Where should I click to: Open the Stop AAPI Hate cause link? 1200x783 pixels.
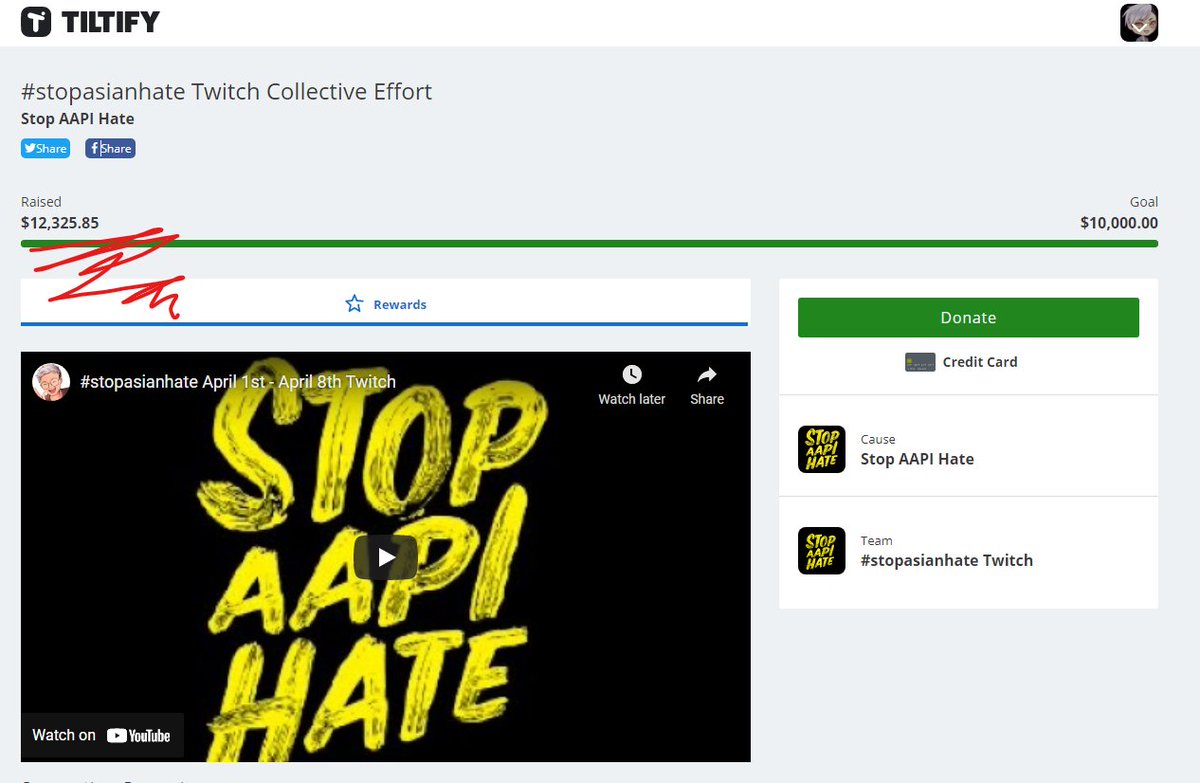coord(917,459)
